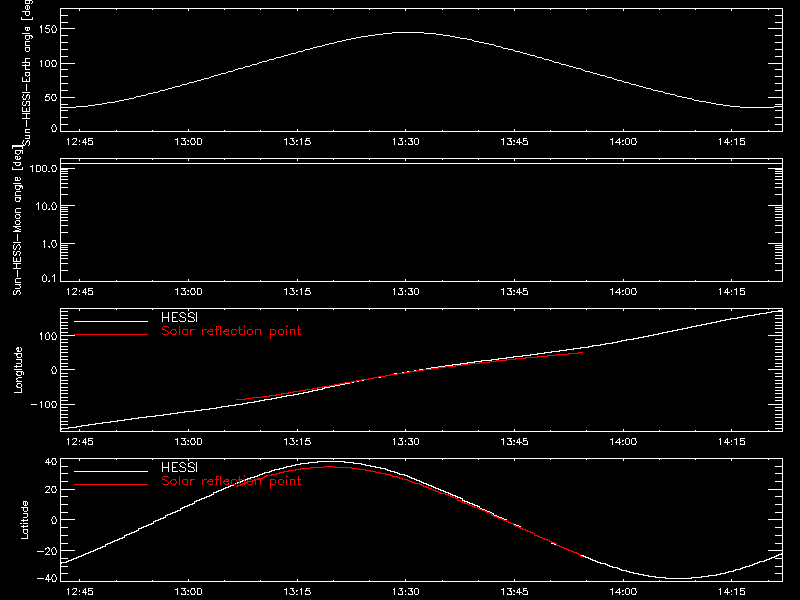Click HESSI legend label in Longitude plot
Viewport: 800px width, 600px height.
coord(179,317)
